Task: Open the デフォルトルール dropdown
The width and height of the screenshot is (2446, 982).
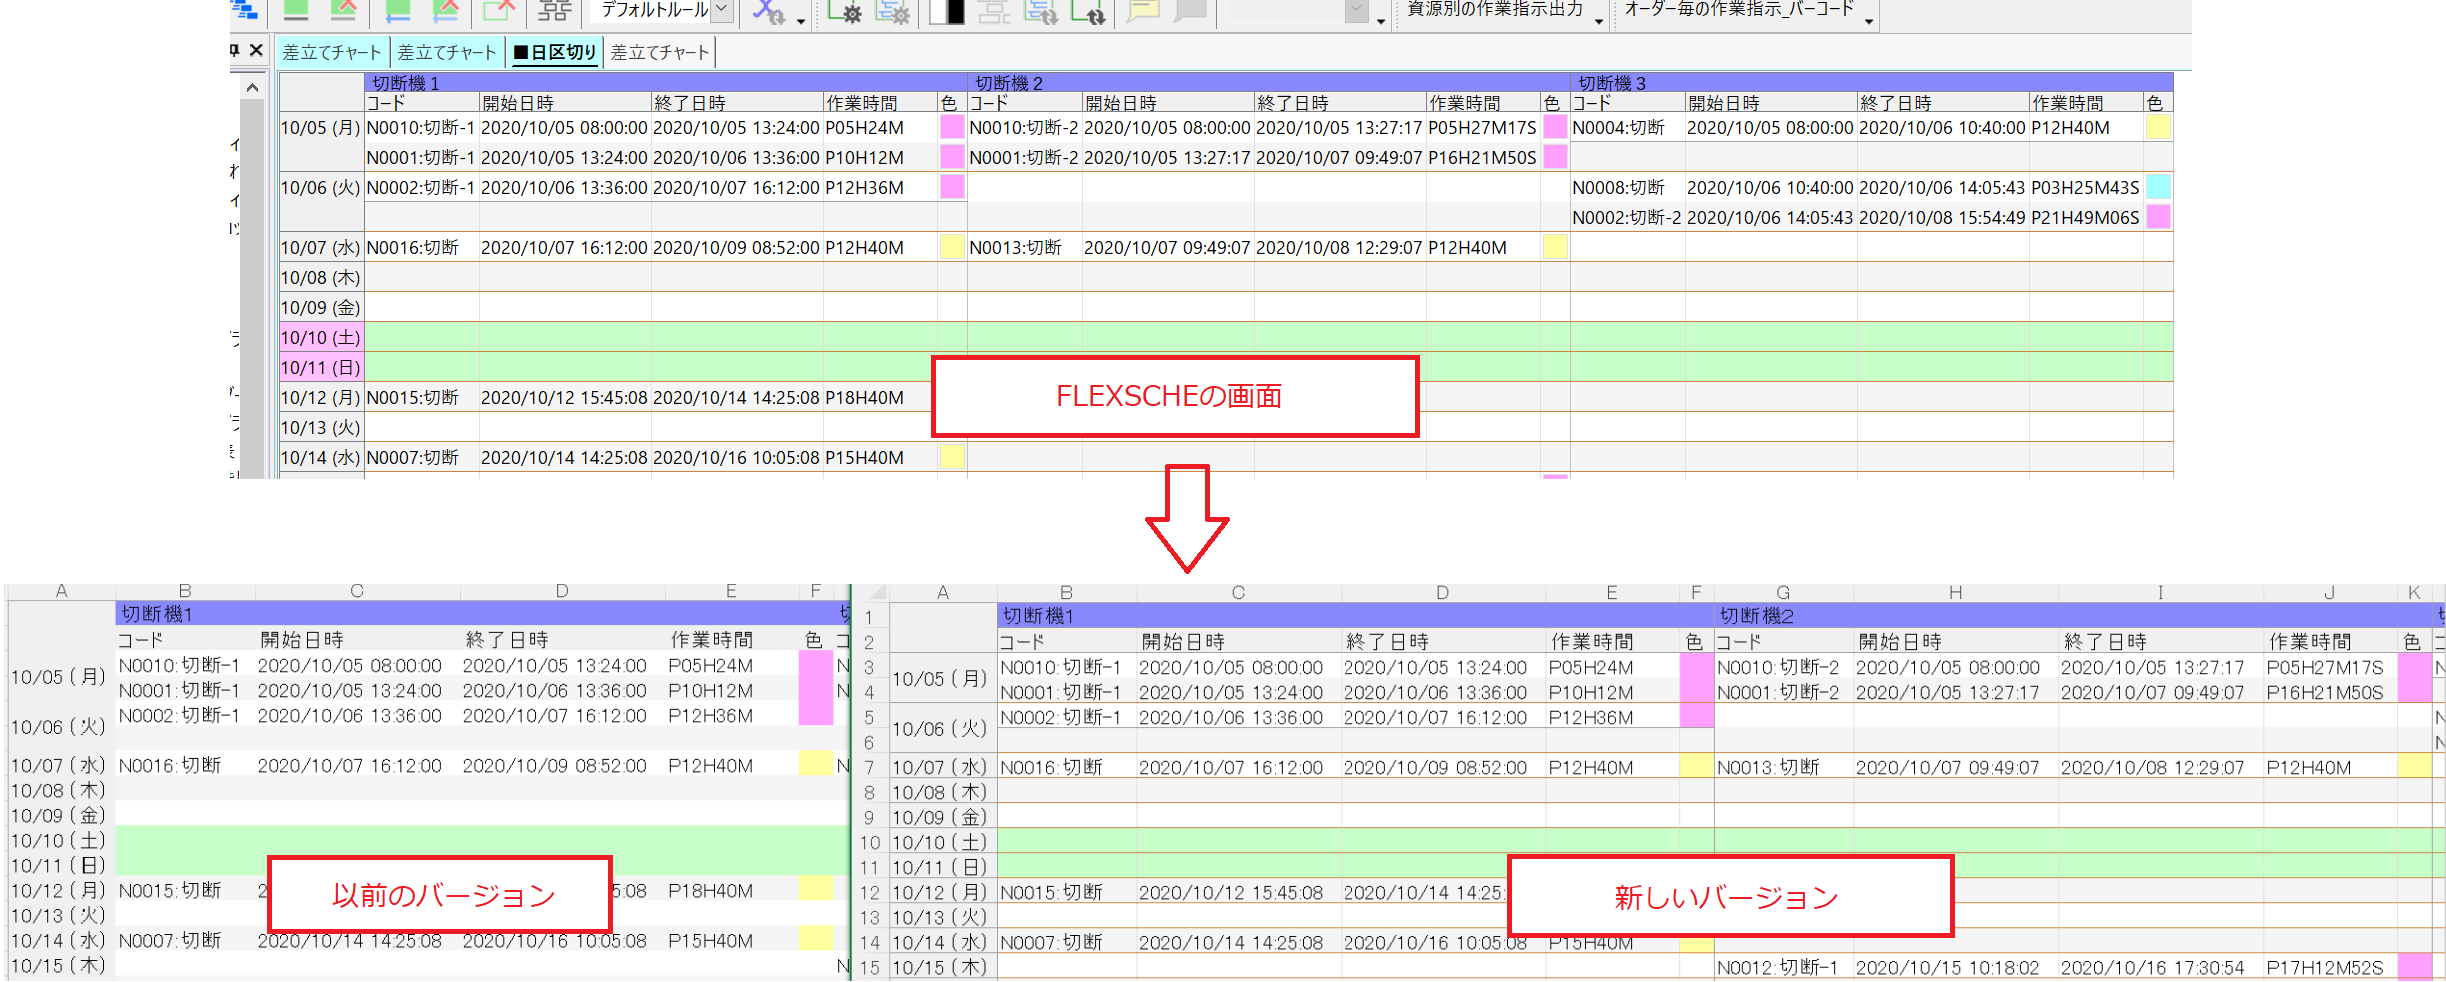Action: click(721, 10)
